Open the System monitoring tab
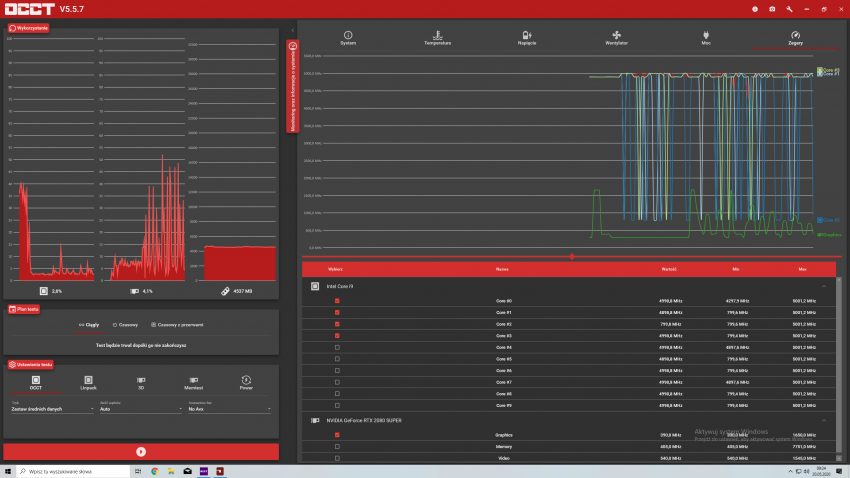 348,38
